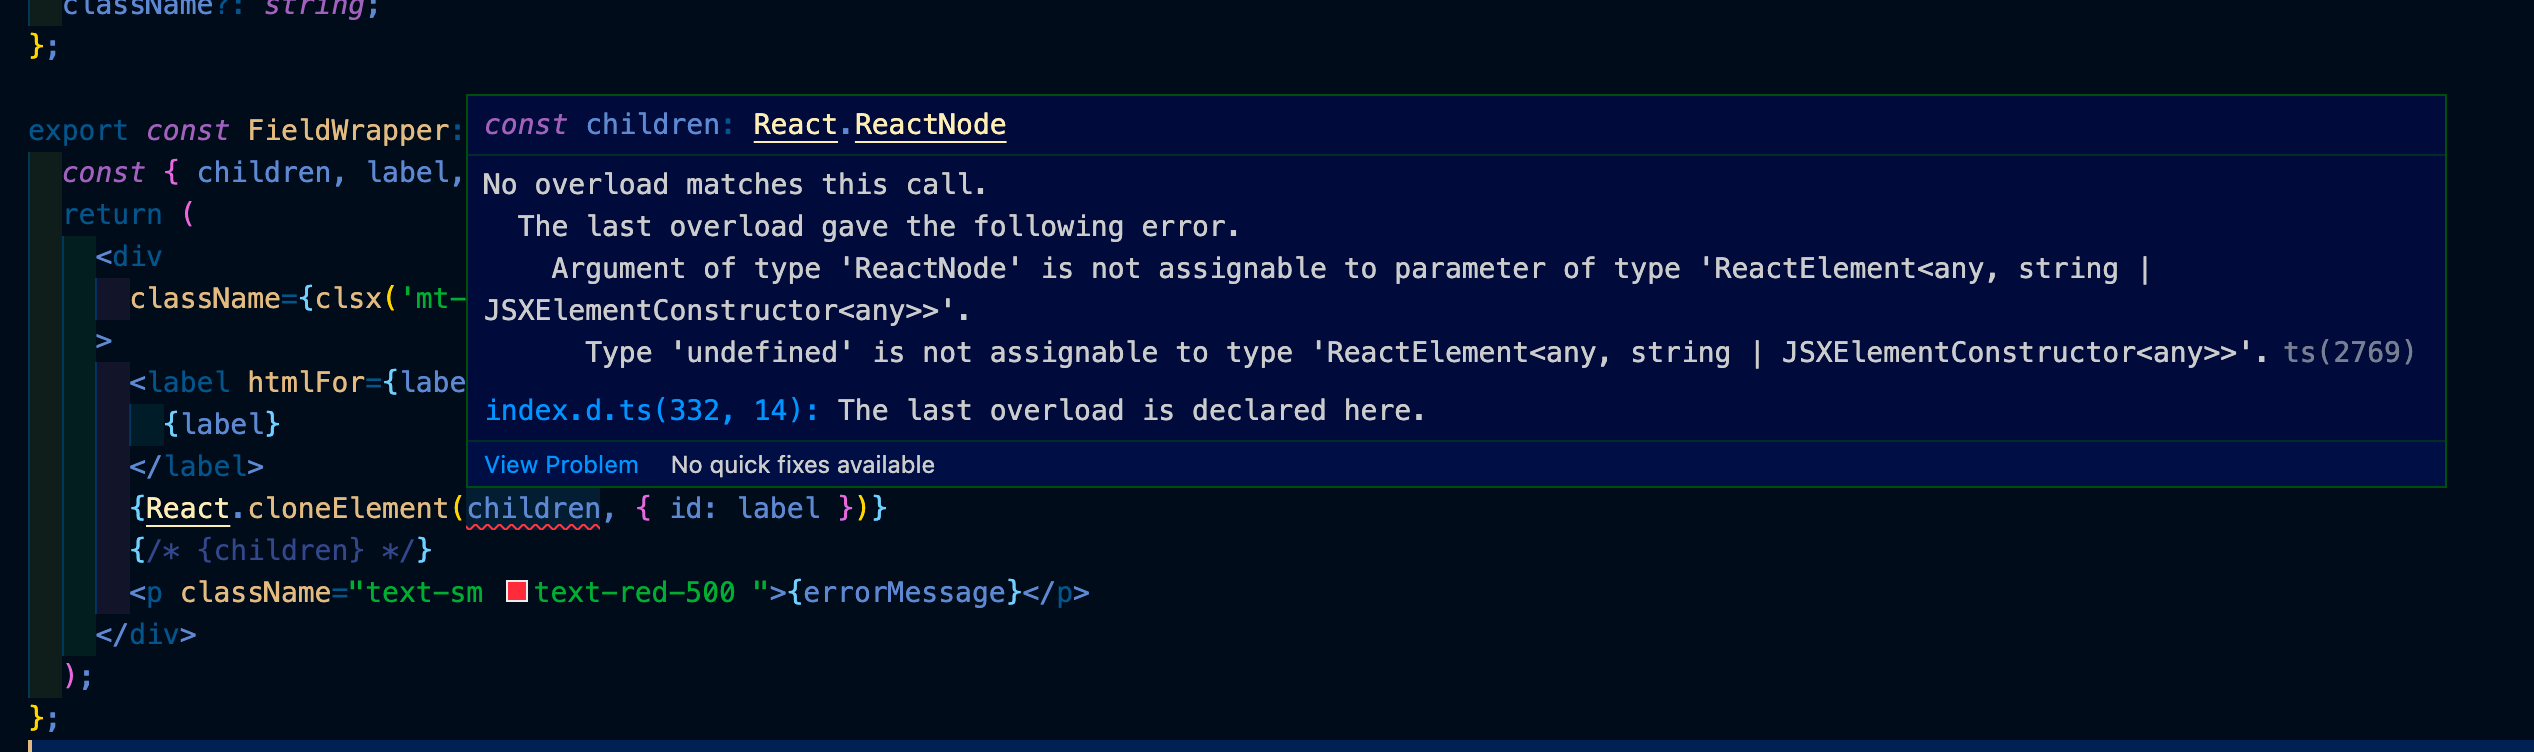
Task: Click the squiggly-underlined "children" argument
Action: tap(535, 508)
